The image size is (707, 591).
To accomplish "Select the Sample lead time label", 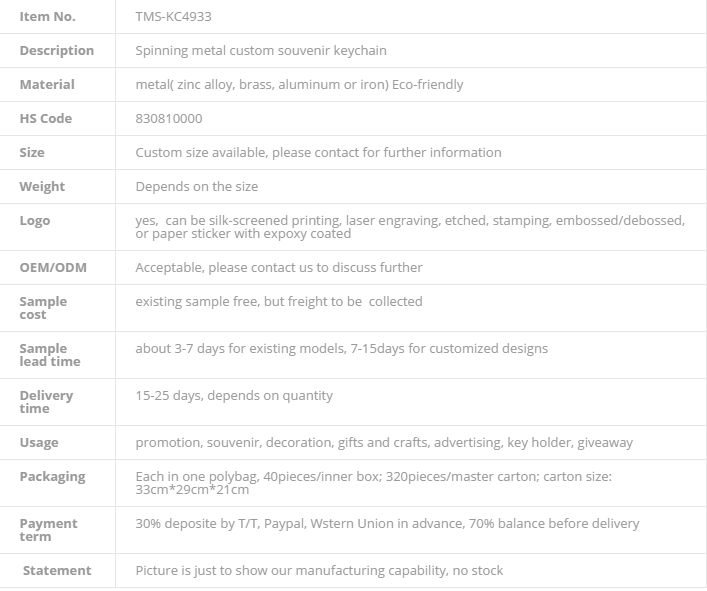I will (50, 355).
